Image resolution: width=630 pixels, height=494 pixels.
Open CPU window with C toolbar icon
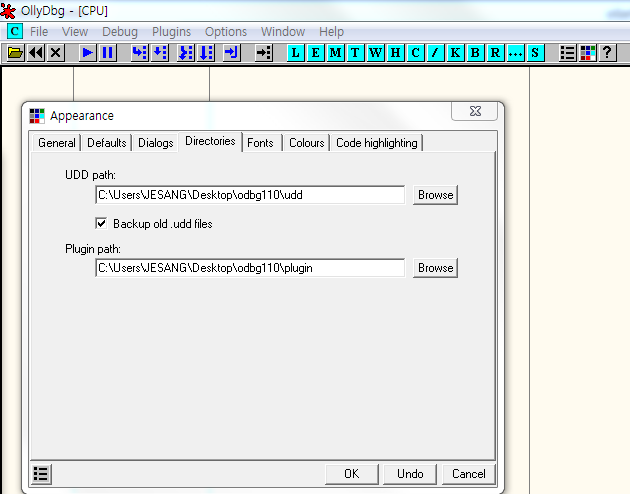point(415,53)
